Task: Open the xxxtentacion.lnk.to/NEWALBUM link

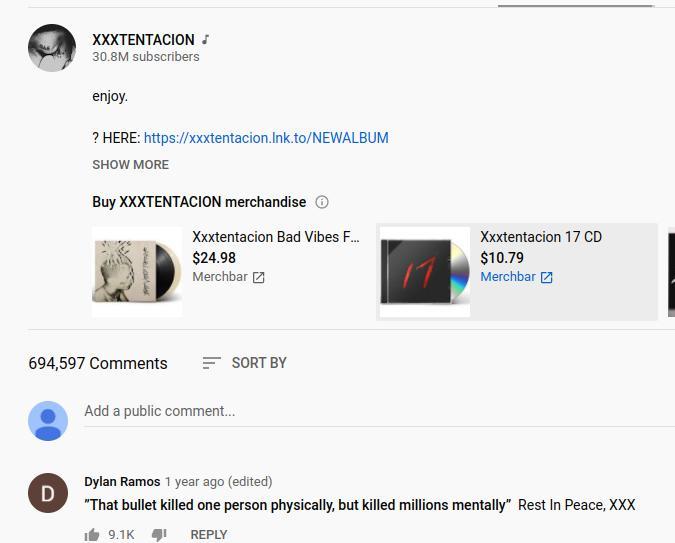Action: [266, 138]
